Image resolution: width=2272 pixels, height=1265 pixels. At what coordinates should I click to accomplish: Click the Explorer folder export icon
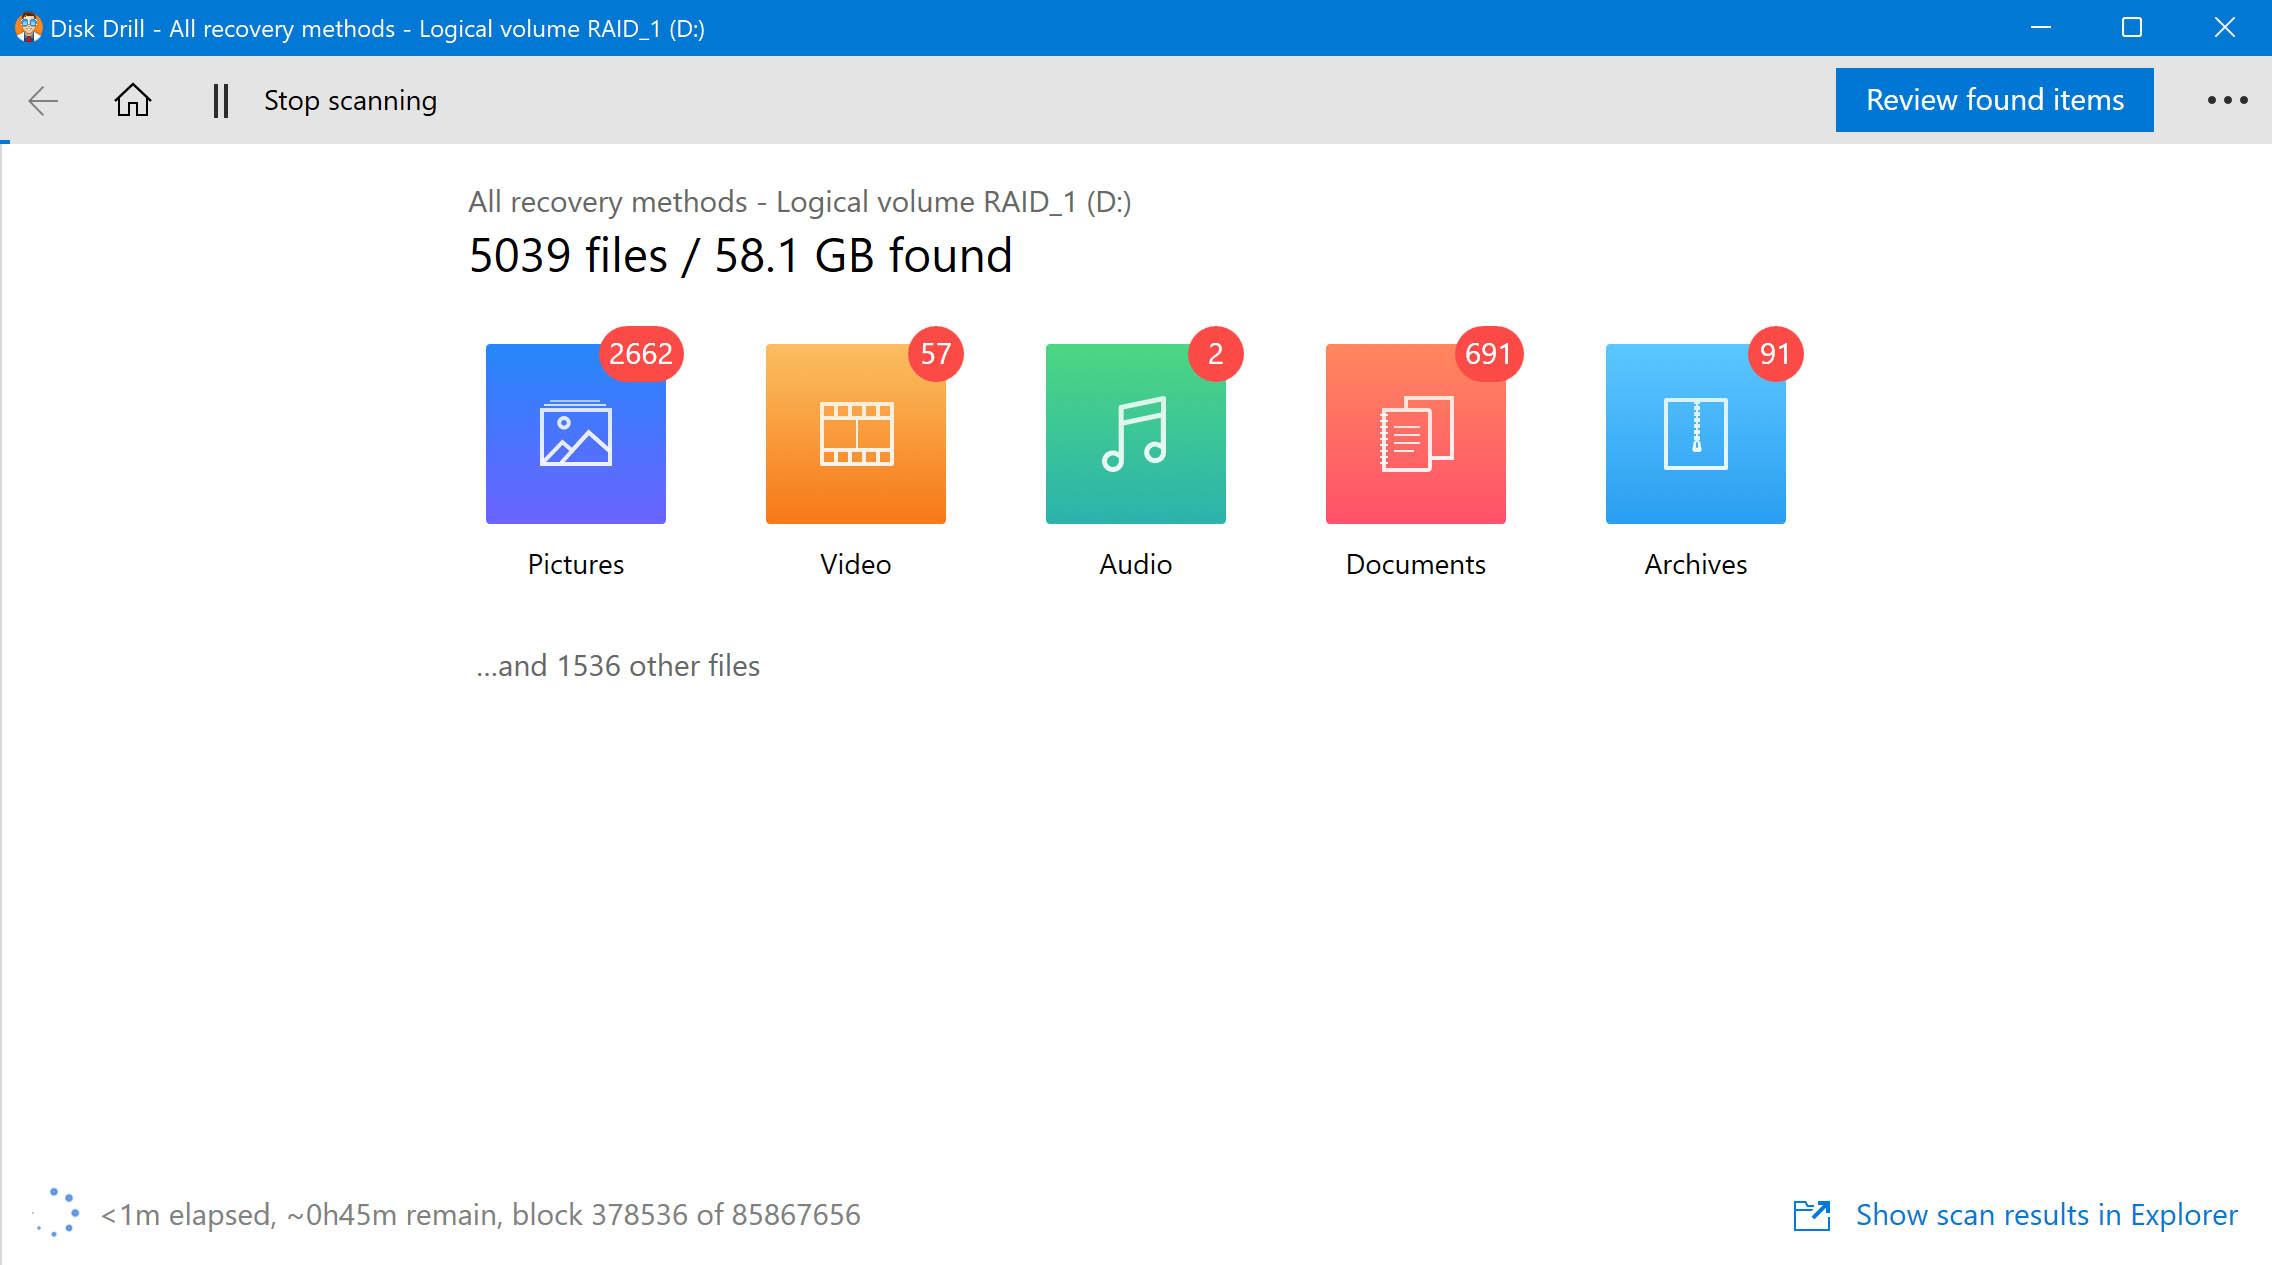pos(1812,1214)
